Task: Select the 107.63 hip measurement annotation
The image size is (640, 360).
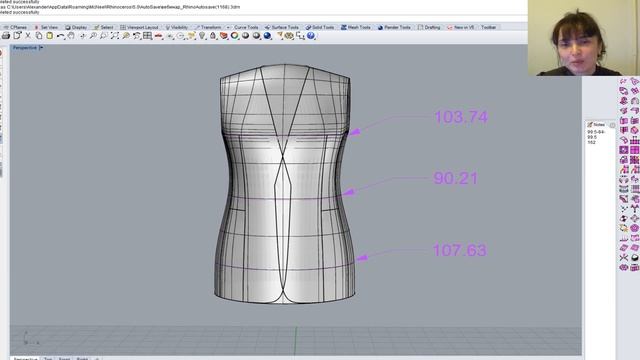Action: pos(460,250)
